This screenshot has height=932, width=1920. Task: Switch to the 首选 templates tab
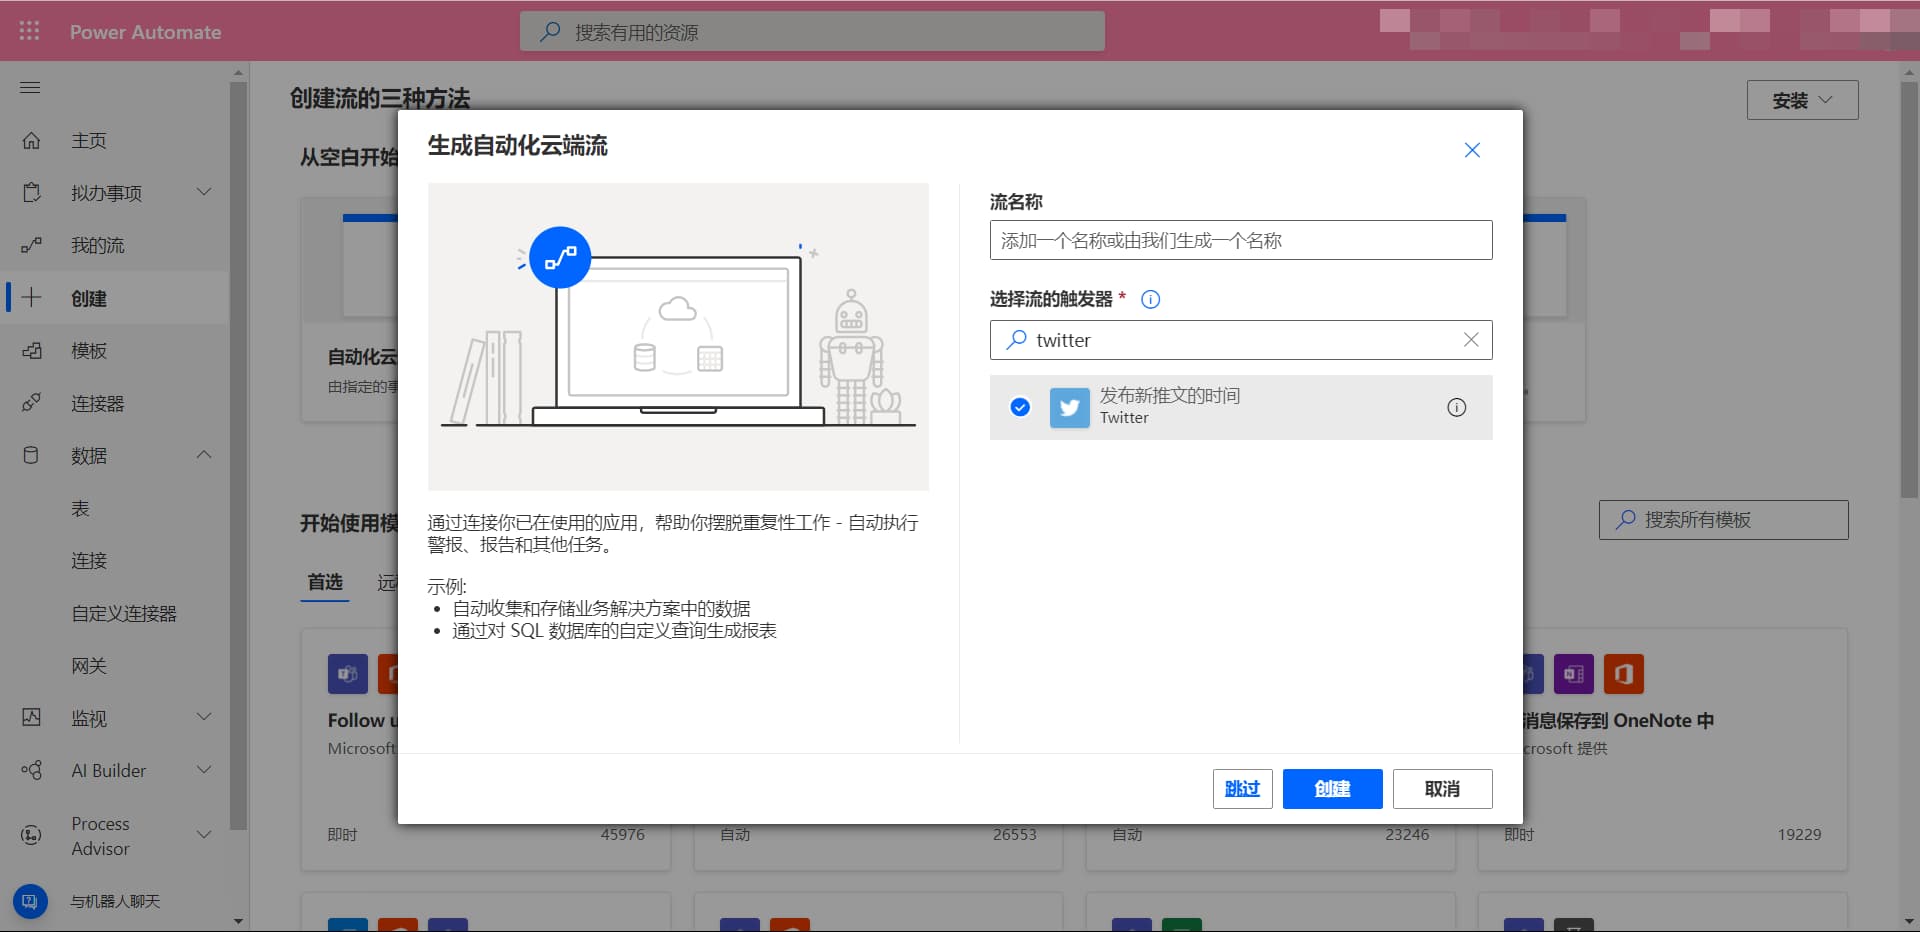(x=325, y=582)
